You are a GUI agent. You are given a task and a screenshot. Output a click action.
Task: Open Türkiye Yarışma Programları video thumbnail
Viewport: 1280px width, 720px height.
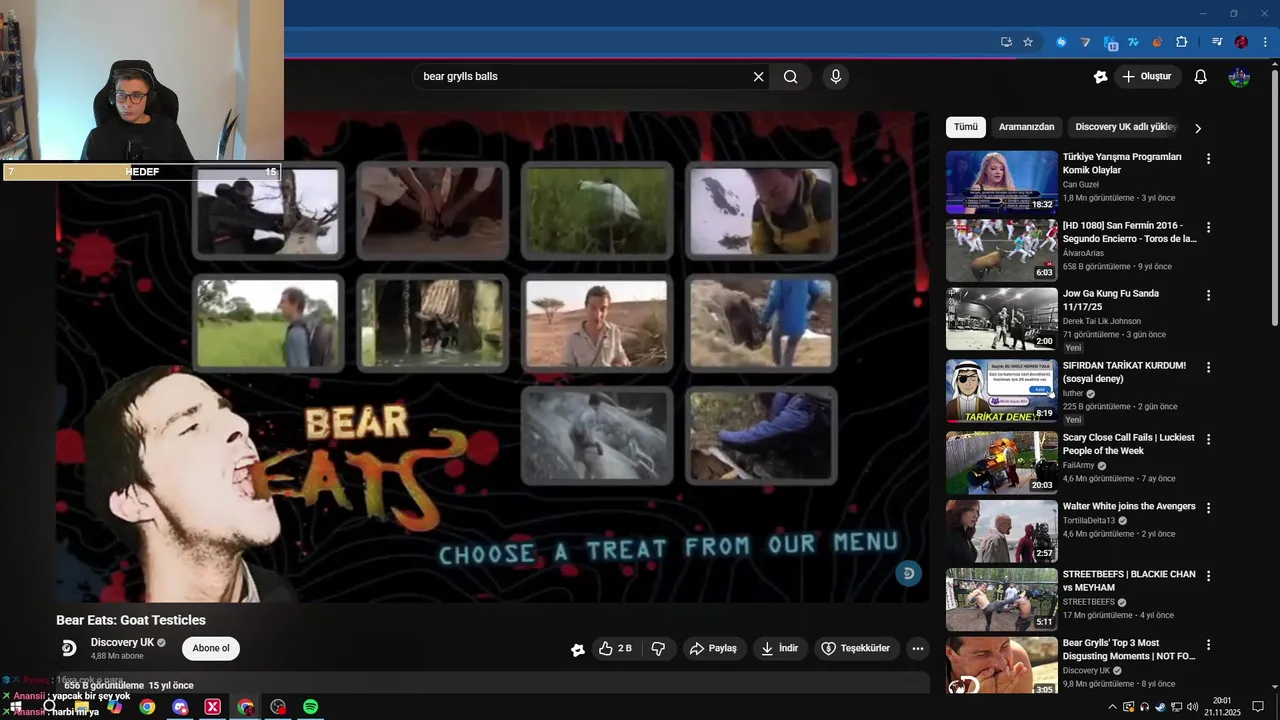(x=1001, y=182)
